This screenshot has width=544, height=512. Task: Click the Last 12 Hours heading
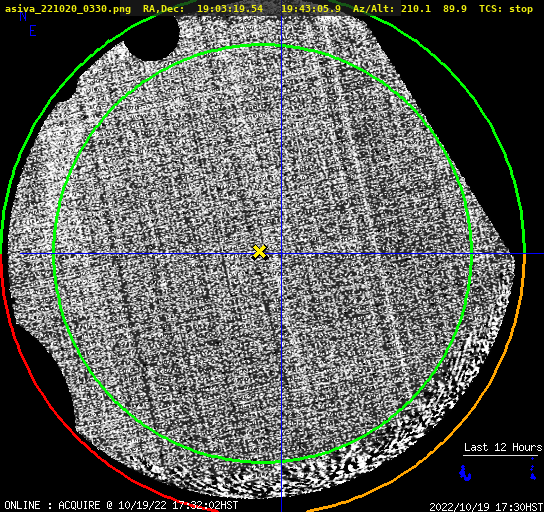[503, 447]
